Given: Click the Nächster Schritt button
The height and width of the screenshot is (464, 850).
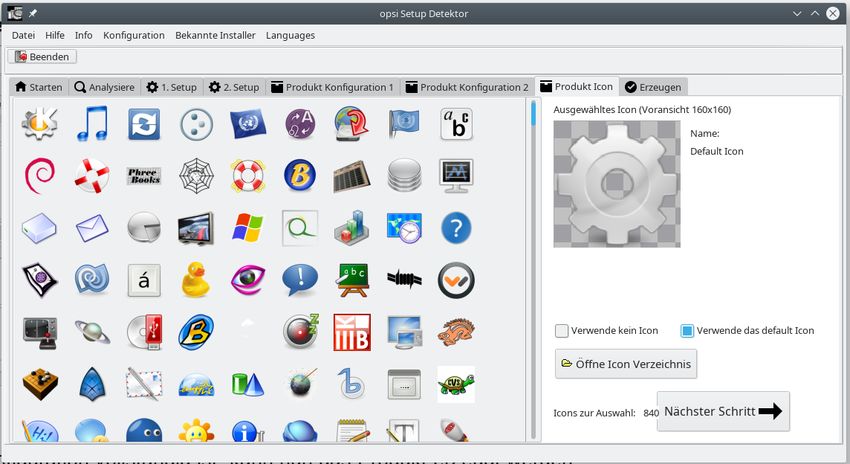Looking at the screenshot, I should coord(723,411).
